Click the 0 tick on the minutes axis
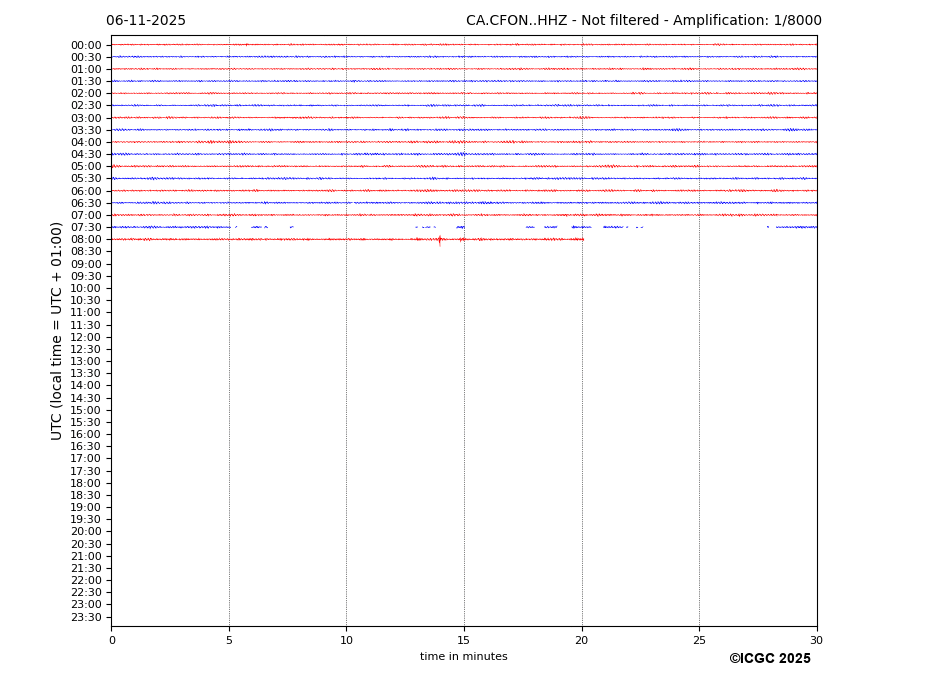This screenshot has width=927, height=696. coord(112,640)
